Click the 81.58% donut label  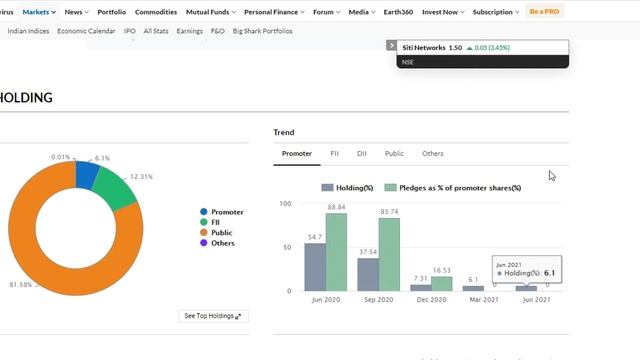pos(21,284)
